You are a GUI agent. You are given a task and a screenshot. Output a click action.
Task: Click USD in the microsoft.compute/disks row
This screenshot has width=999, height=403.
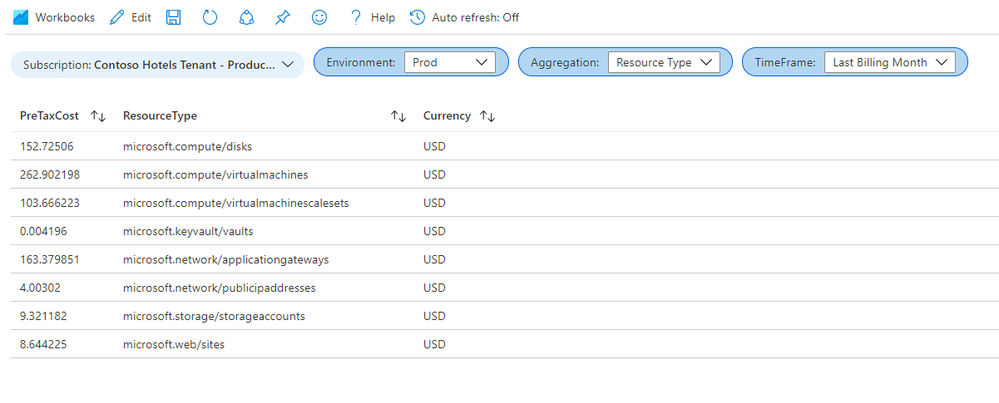pos(434,146)
